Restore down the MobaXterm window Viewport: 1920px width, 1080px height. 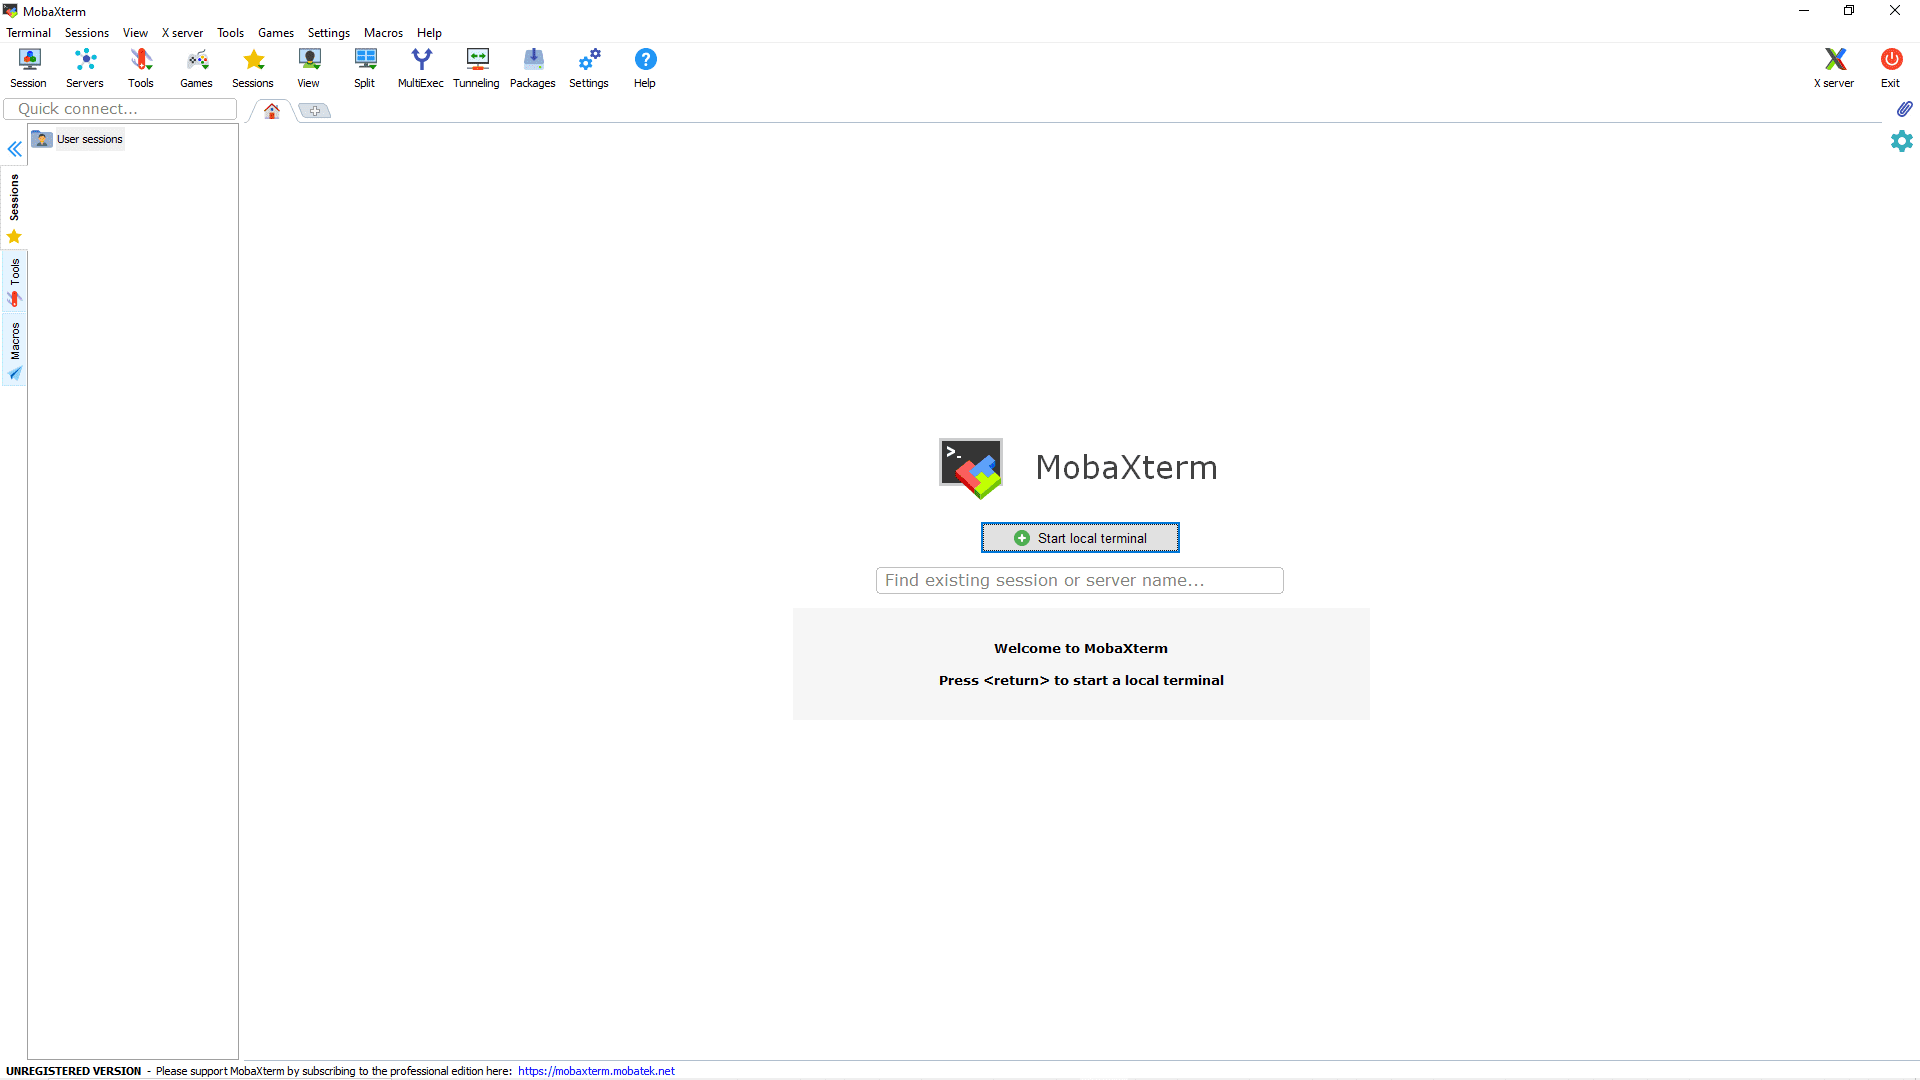[x=1849, y=11]
